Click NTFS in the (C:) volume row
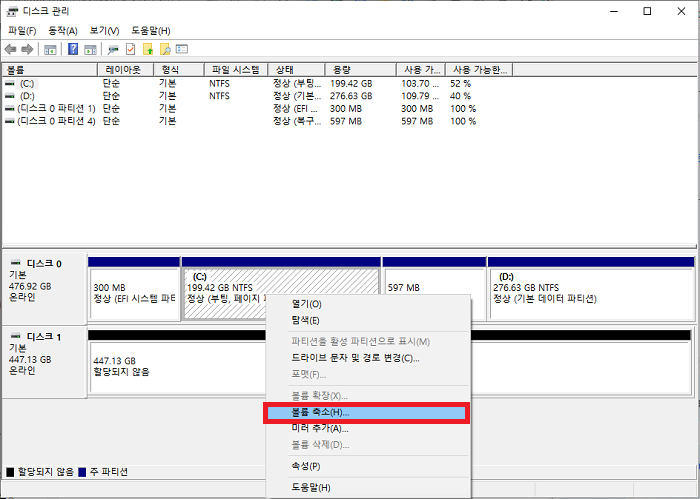The height and width of the screenshot is (499, 700). coord(219,83)
